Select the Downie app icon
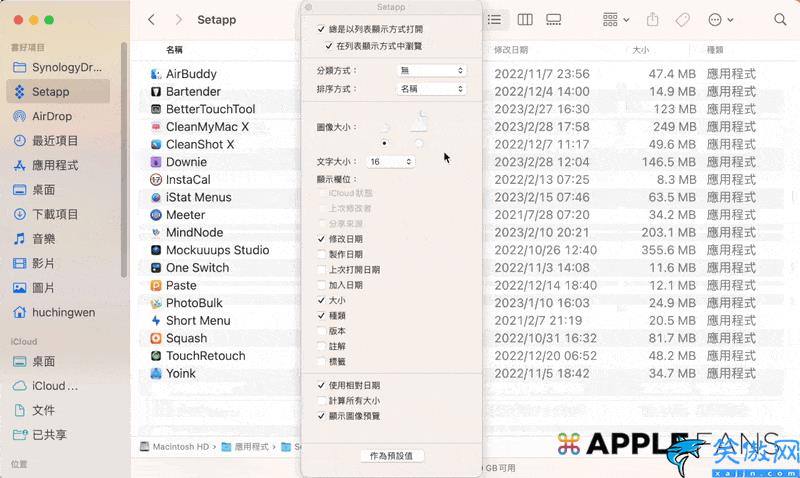The width and height of the screenshot is (800, 478). (156, 162)
